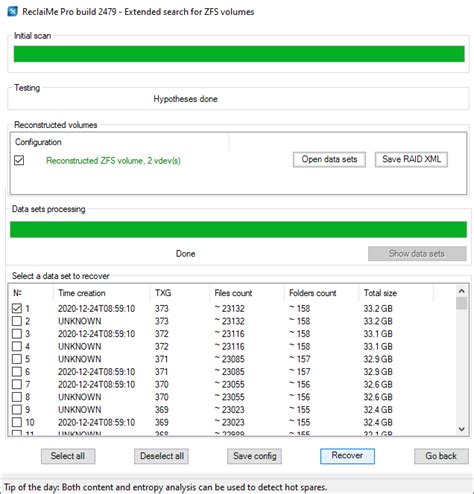Check the data set 10 checkbox
Image resolution: width=474 pixels, height=494 pixels.
point(17,422)
